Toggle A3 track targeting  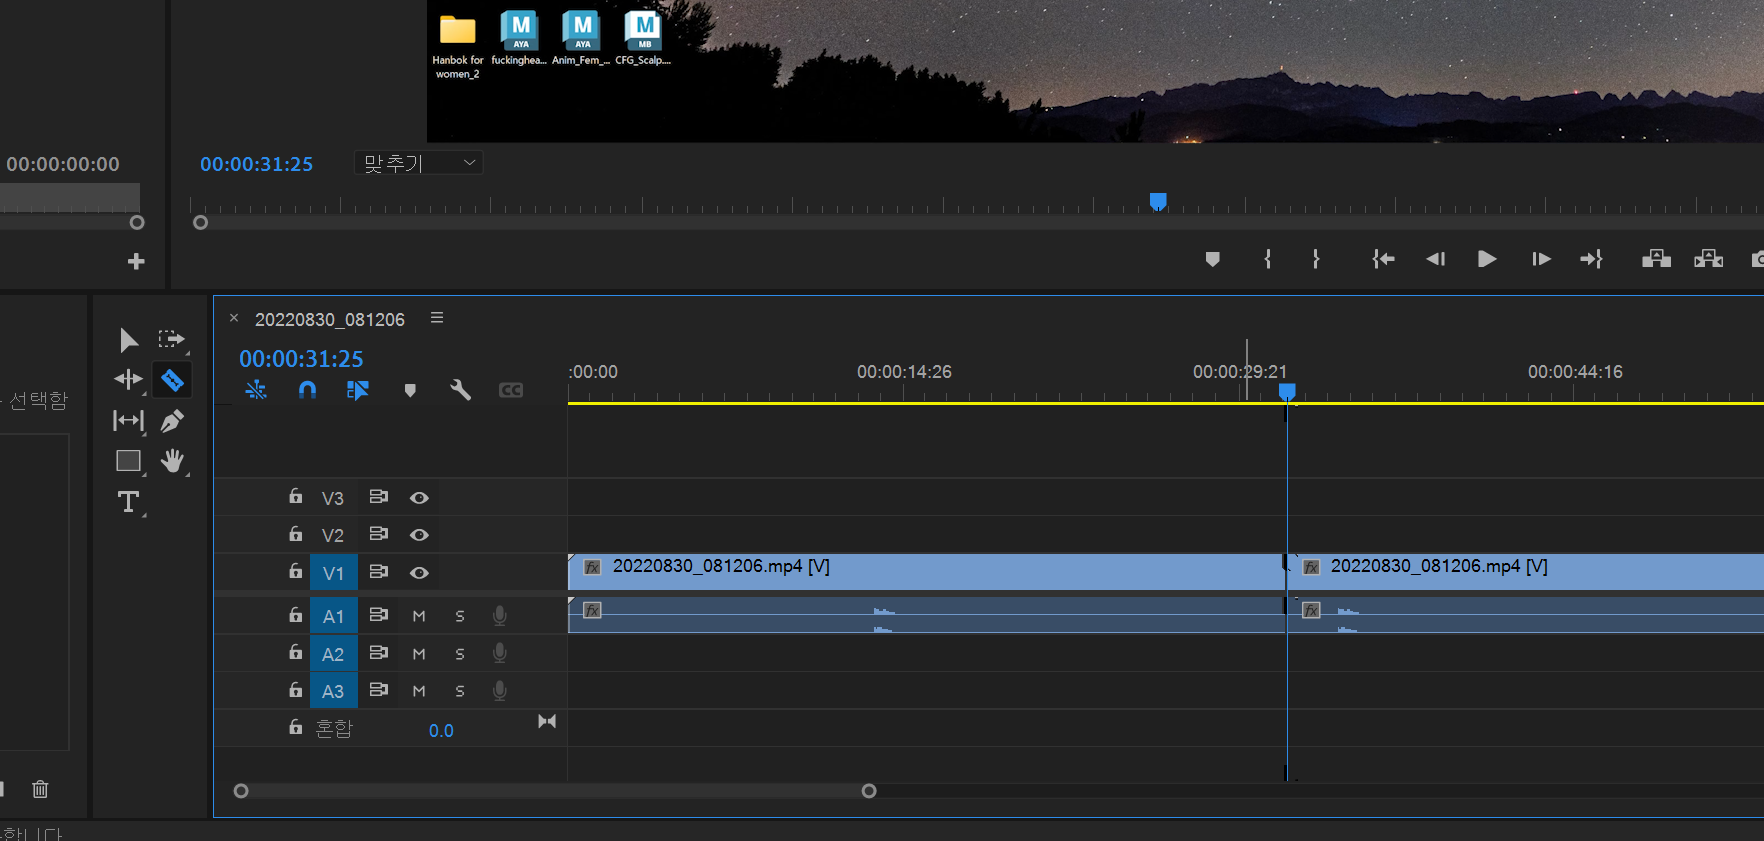coord(333,691)
